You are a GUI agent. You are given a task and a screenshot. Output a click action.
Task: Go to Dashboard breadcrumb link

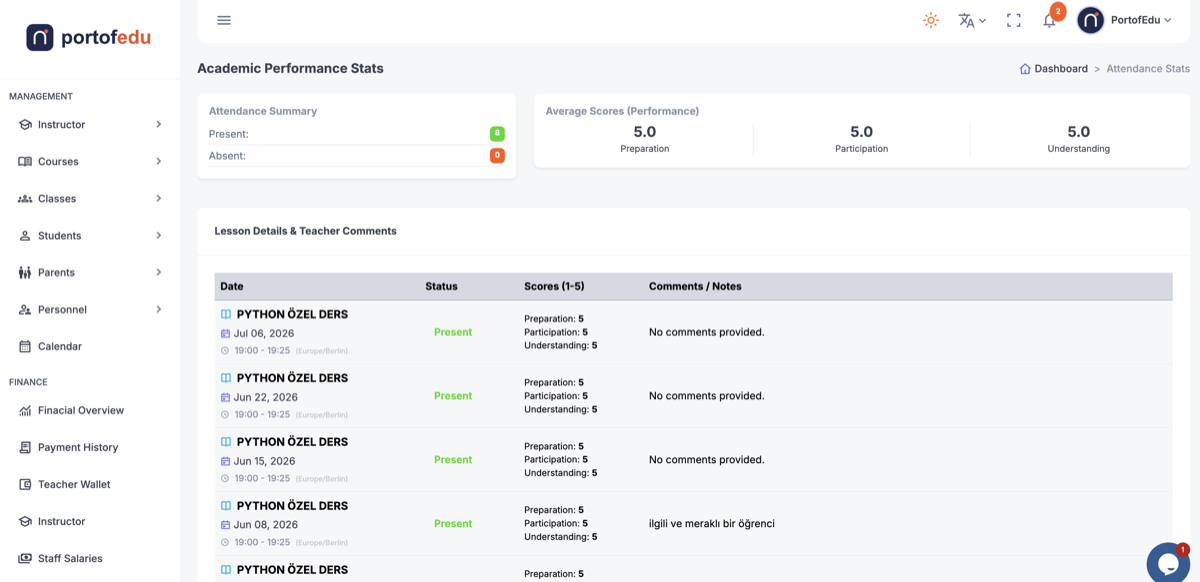pyautogui.click(x=1061, y=69)
